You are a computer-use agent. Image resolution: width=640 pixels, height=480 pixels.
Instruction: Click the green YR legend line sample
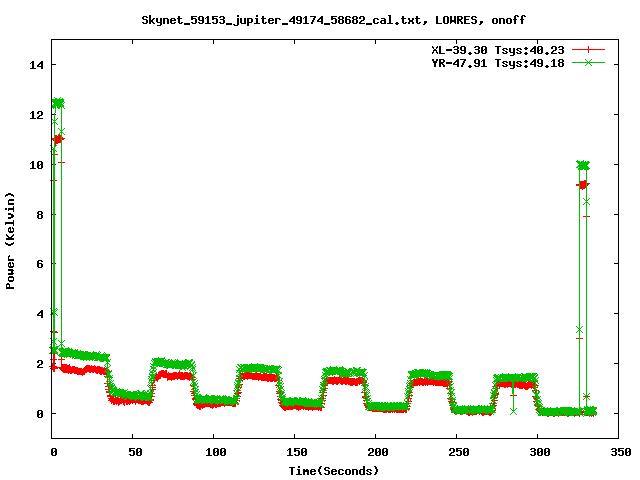coord(588,62)
